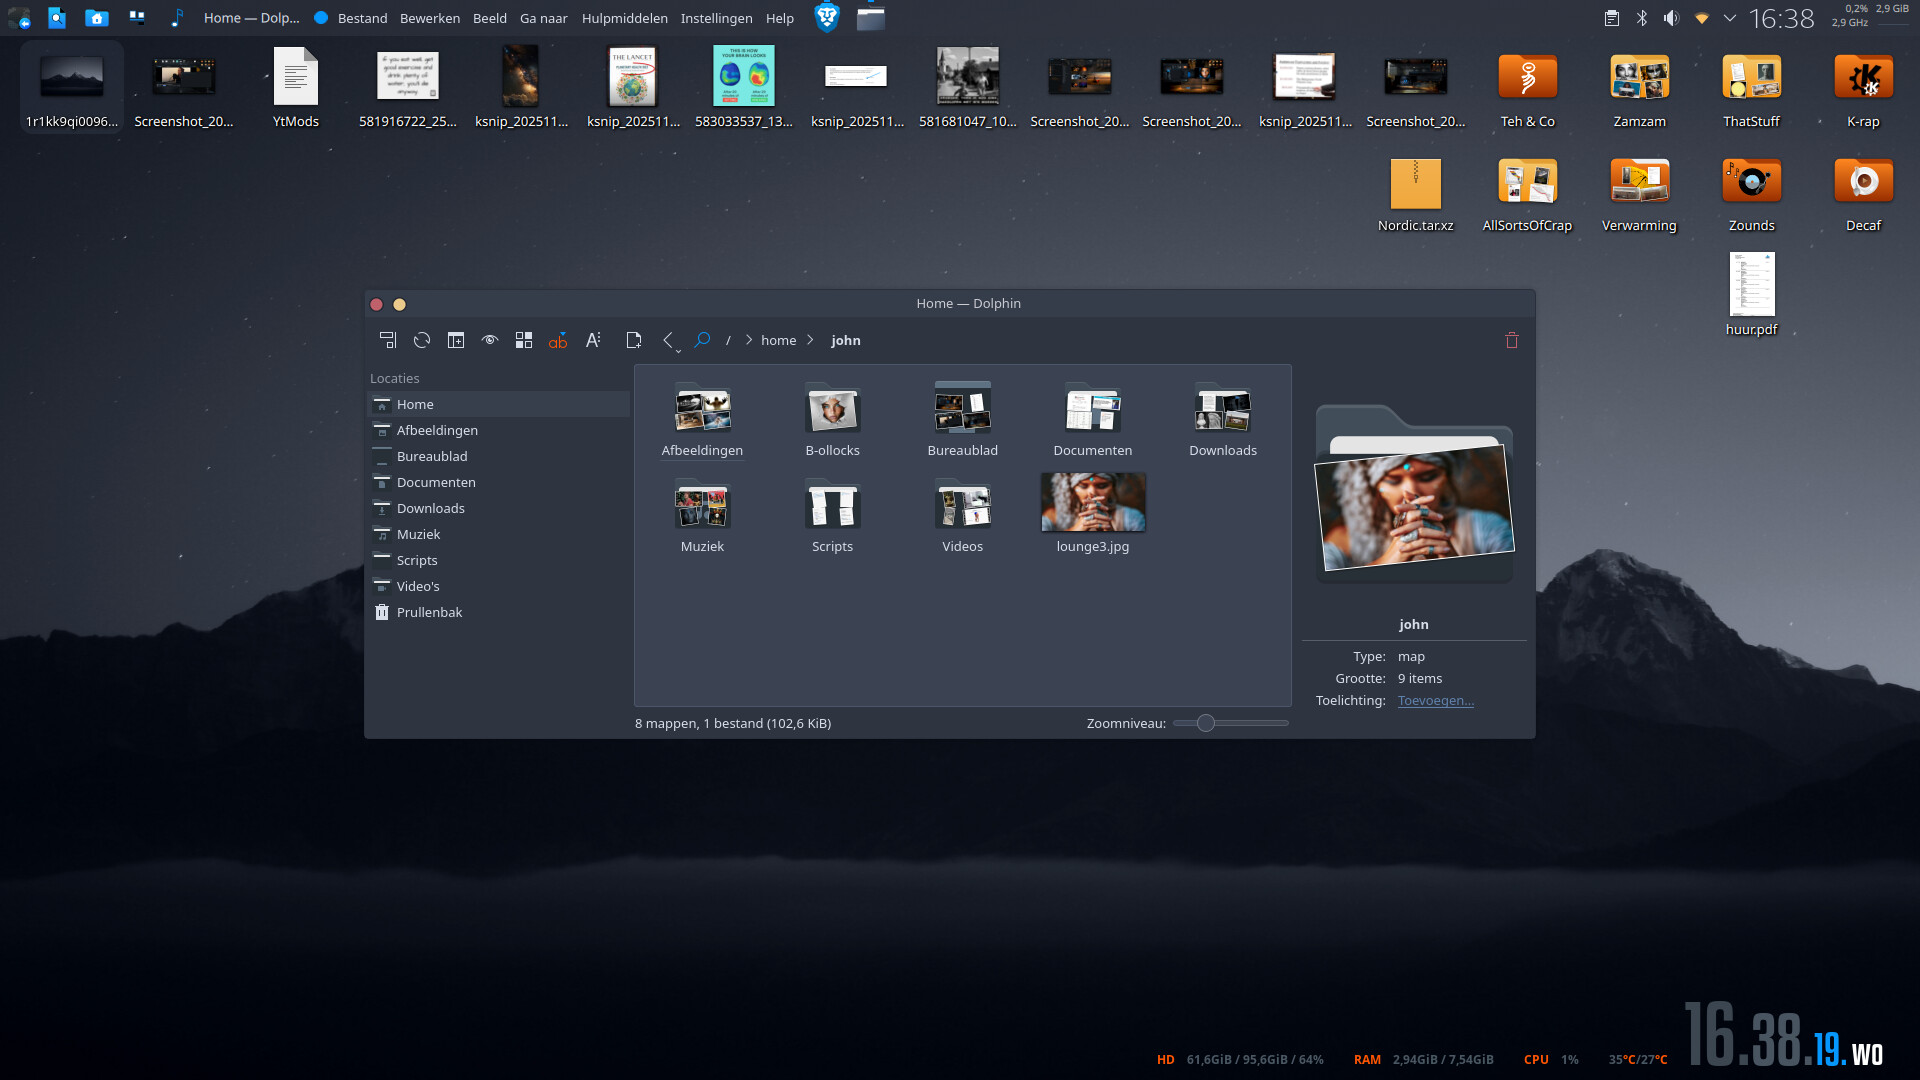Open the search magnifier in Dolphin
Viewport: 1920px width, 1080px height.
pyautogui.click(x=702, y=340)
